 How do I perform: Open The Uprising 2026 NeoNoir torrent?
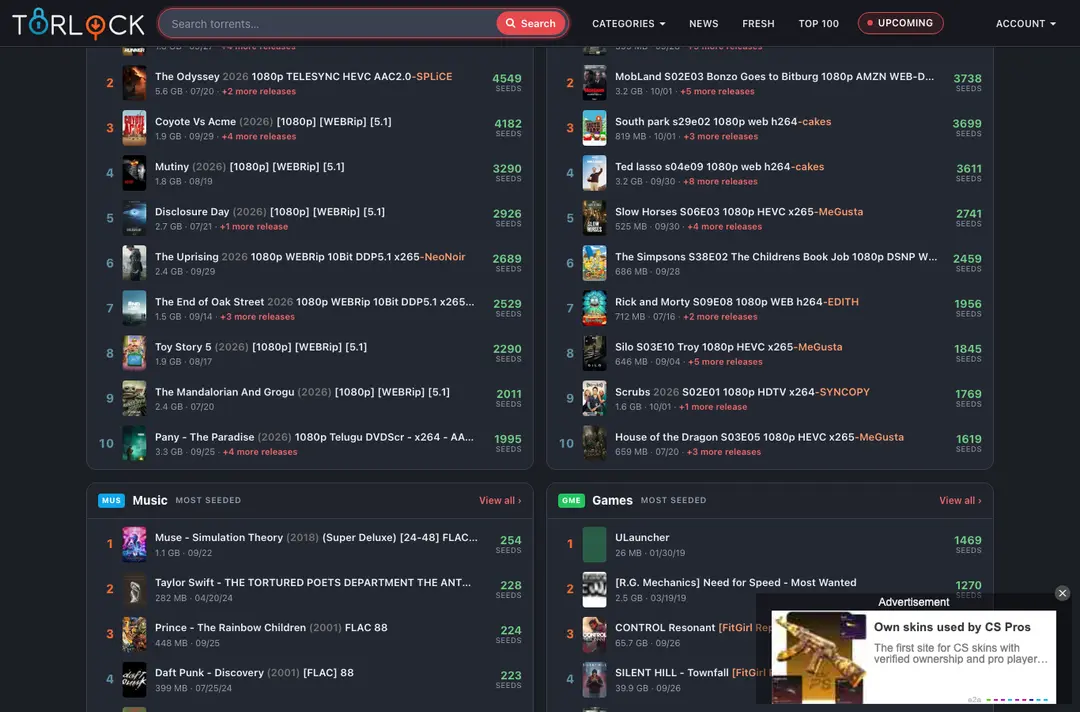[x=310, y=257]
